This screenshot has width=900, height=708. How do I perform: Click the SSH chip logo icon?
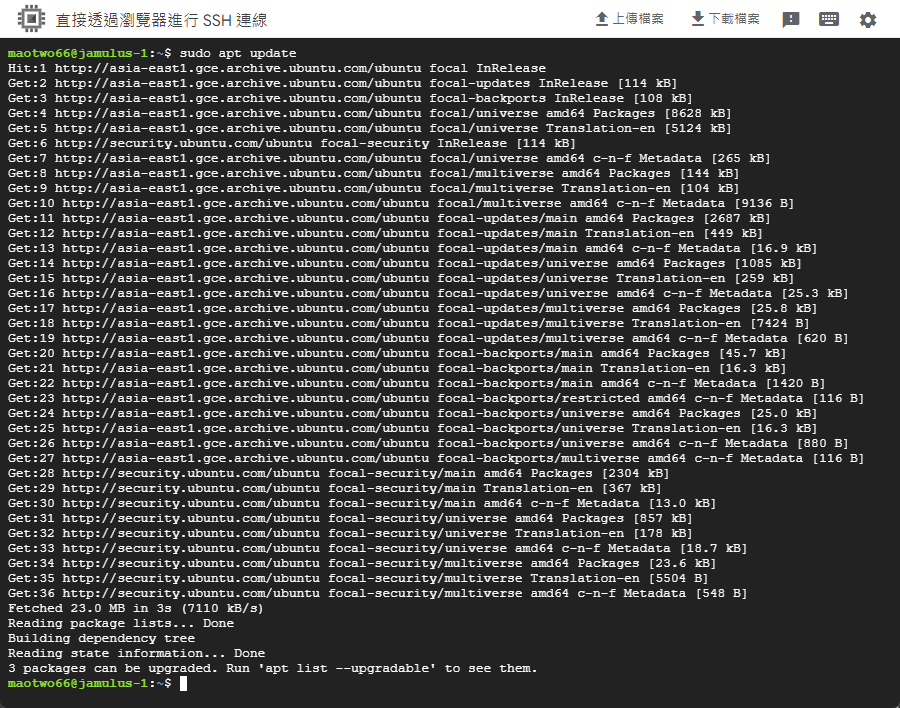(x=28, y=20)
